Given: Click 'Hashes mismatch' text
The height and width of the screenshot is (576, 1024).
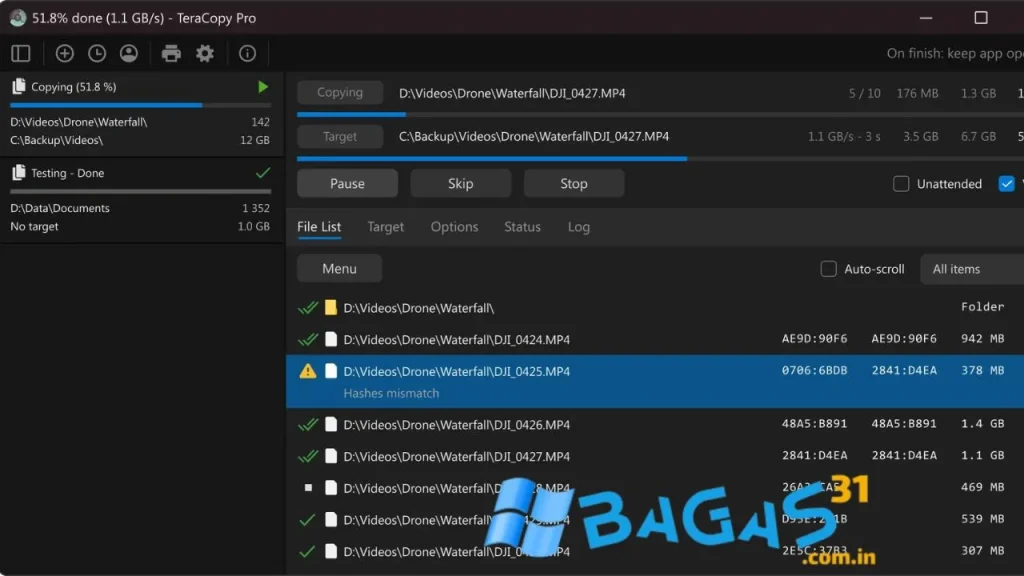Looking at the screenshot, I should point(391,393).
